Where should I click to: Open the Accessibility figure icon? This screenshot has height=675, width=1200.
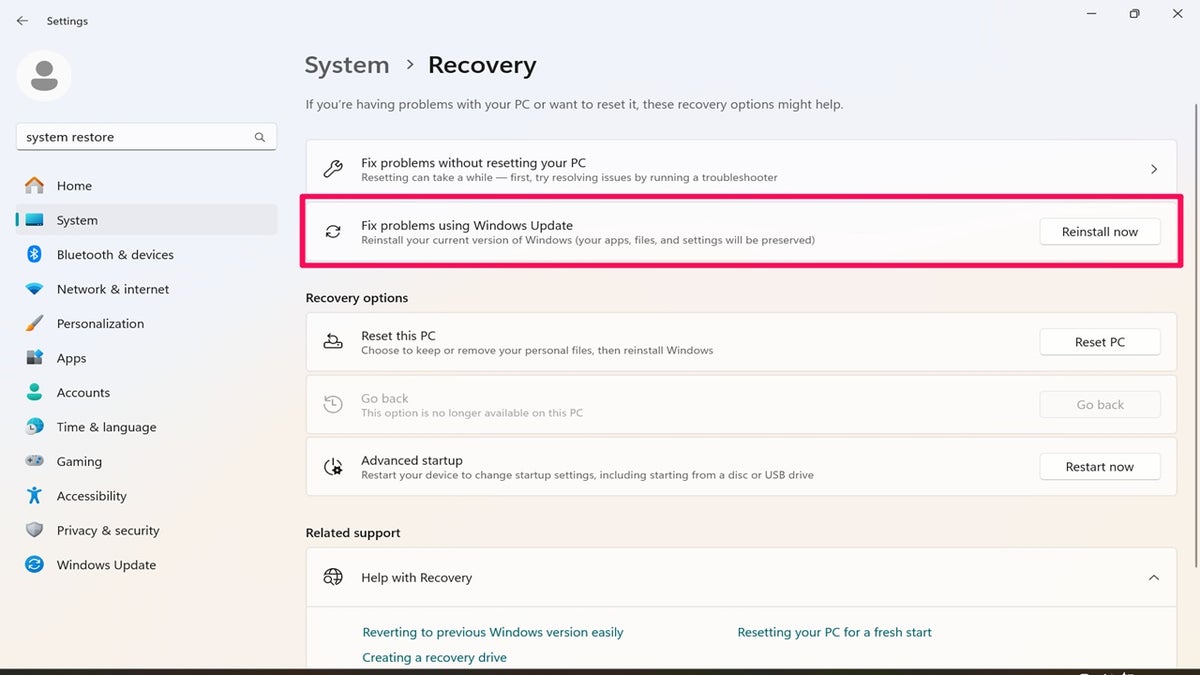34,496
